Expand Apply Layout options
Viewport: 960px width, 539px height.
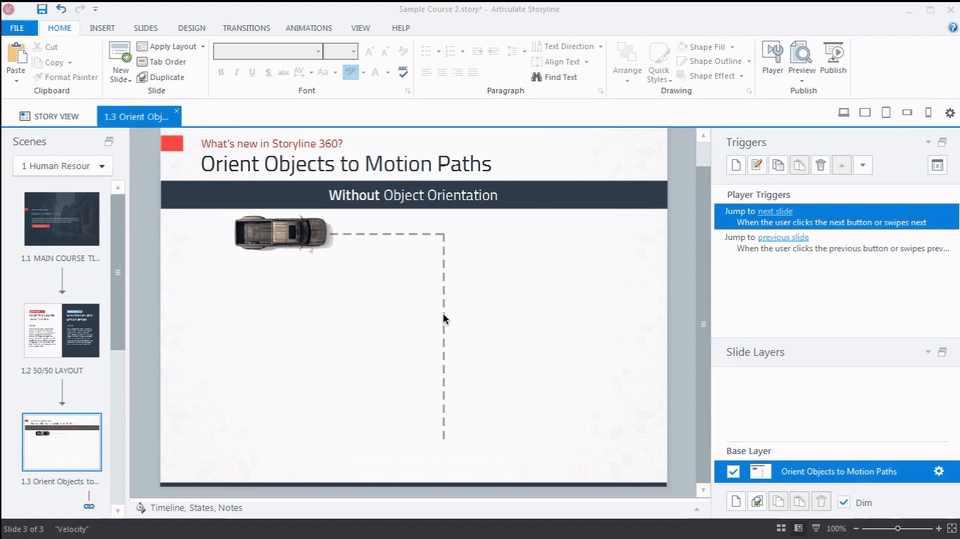[203, 47]
